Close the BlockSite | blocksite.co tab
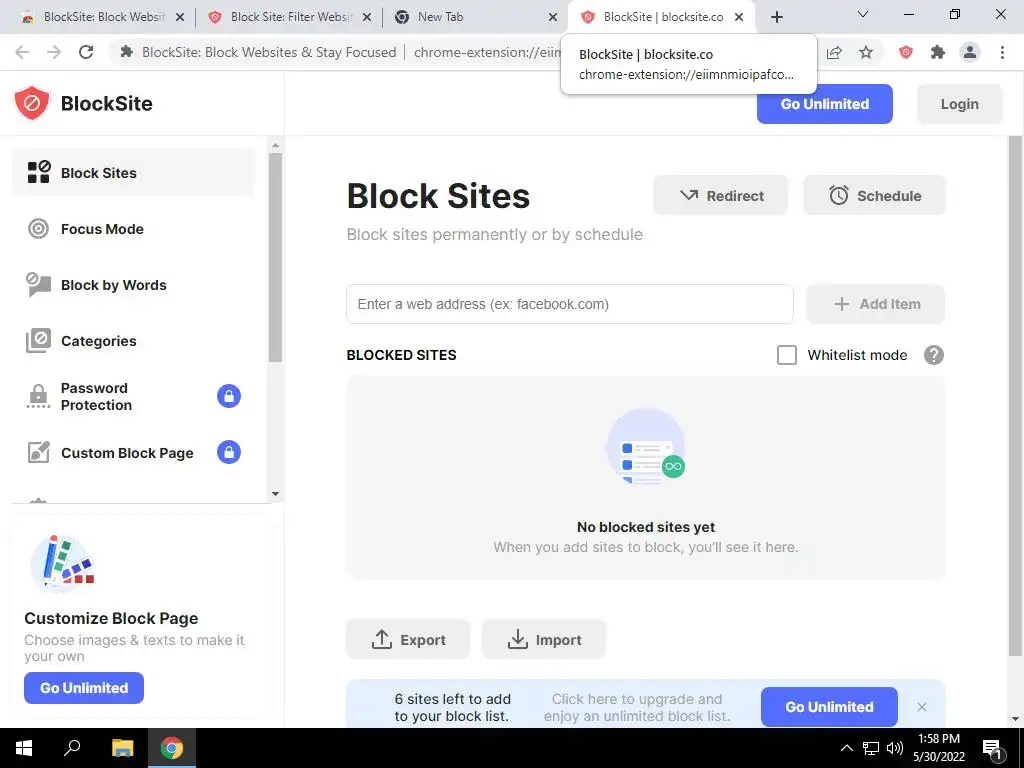Viewport: 1024px width, 768px height. pyautogui.click(x=739, y=17)
